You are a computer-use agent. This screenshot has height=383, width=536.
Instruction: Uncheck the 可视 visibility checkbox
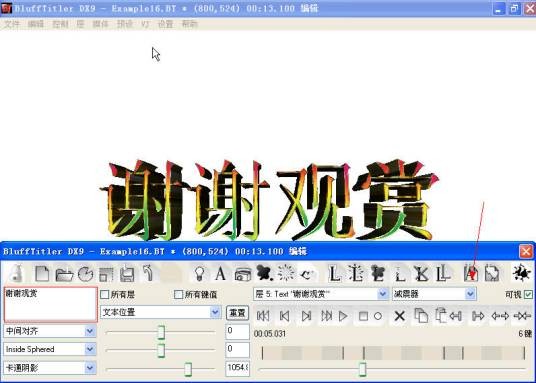[528, 294]
